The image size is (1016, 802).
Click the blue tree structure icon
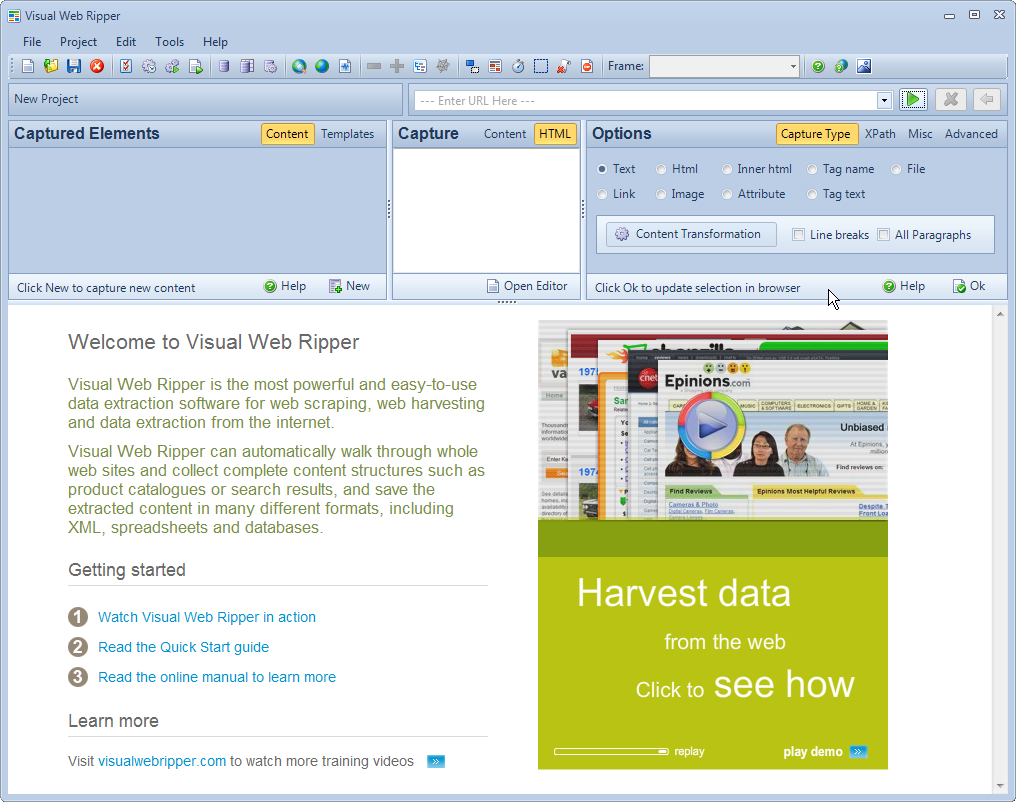click(420, 66)
